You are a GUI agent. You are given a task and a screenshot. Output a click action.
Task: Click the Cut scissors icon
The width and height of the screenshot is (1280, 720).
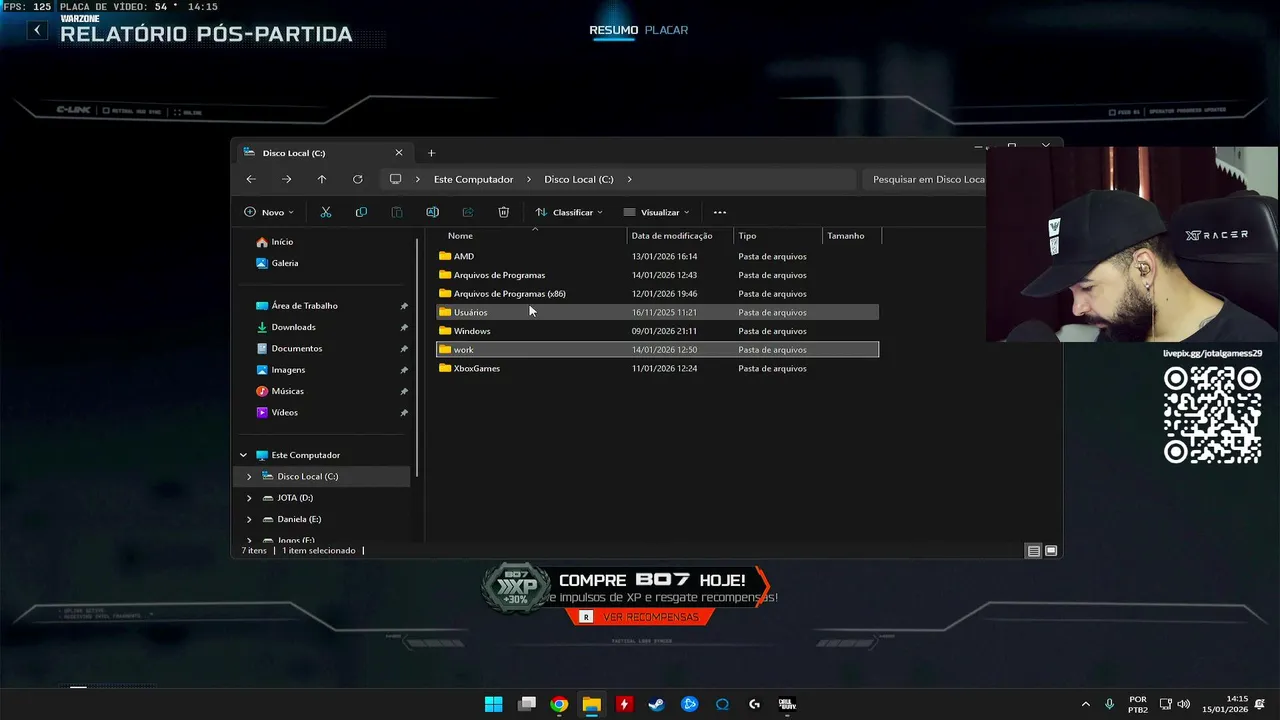coord(326,212)
